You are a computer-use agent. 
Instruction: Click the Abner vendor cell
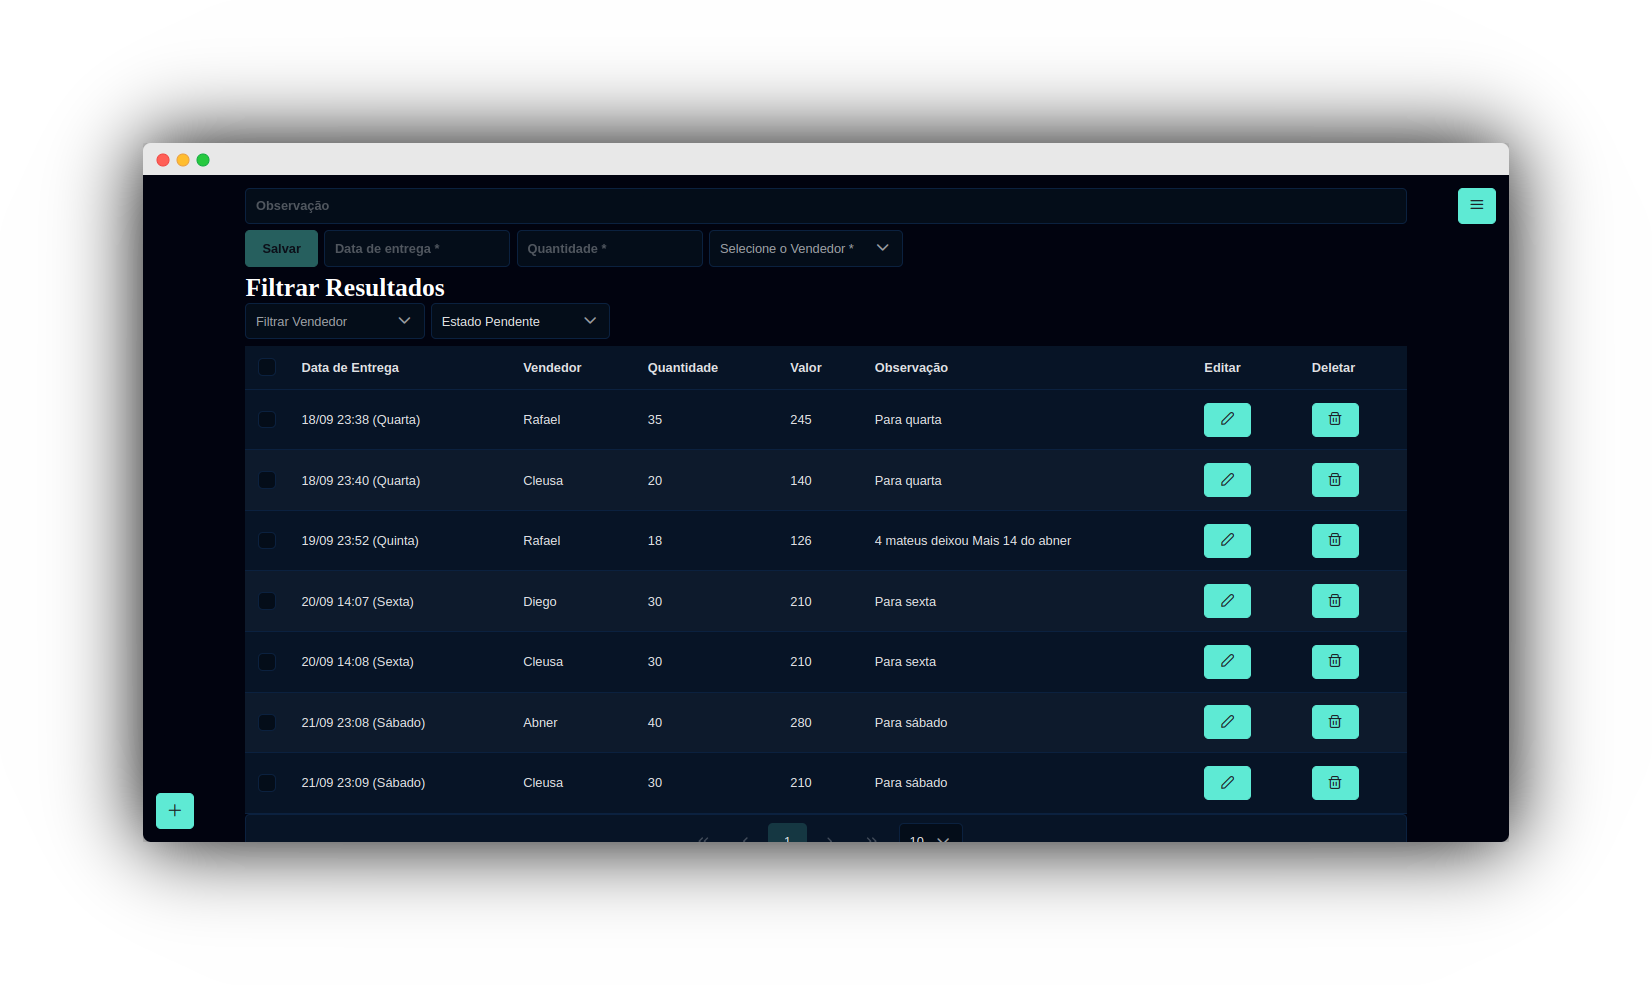click(540, 723)
